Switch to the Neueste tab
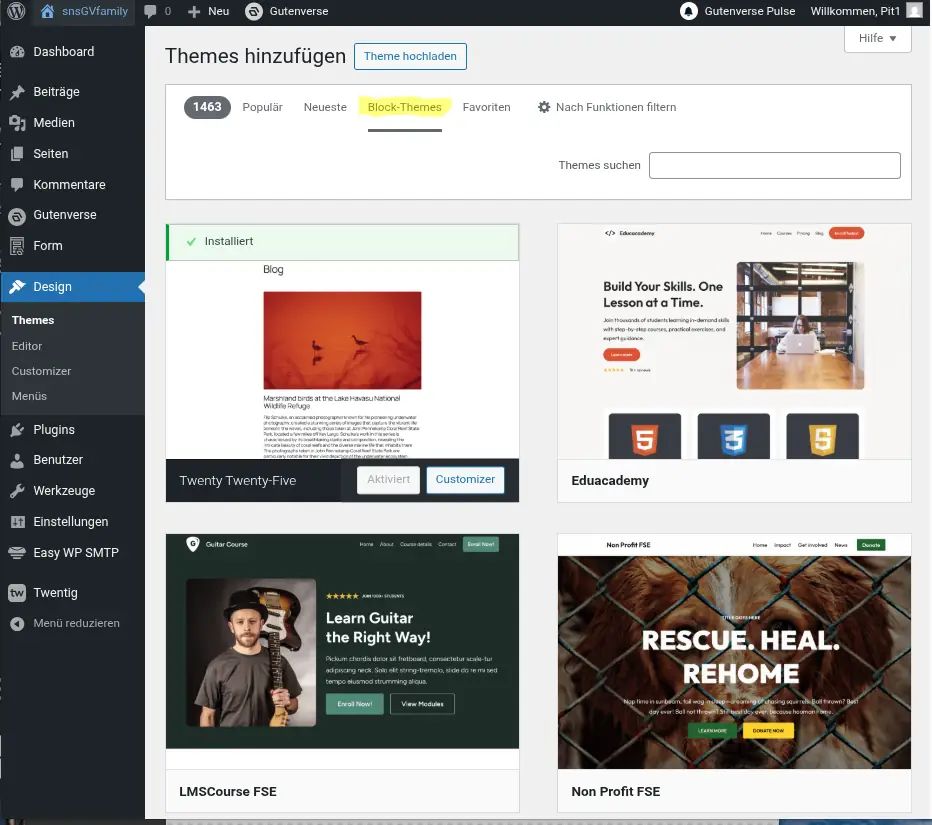This screenshot has height=825, width=932. click(x=325, y=107)
